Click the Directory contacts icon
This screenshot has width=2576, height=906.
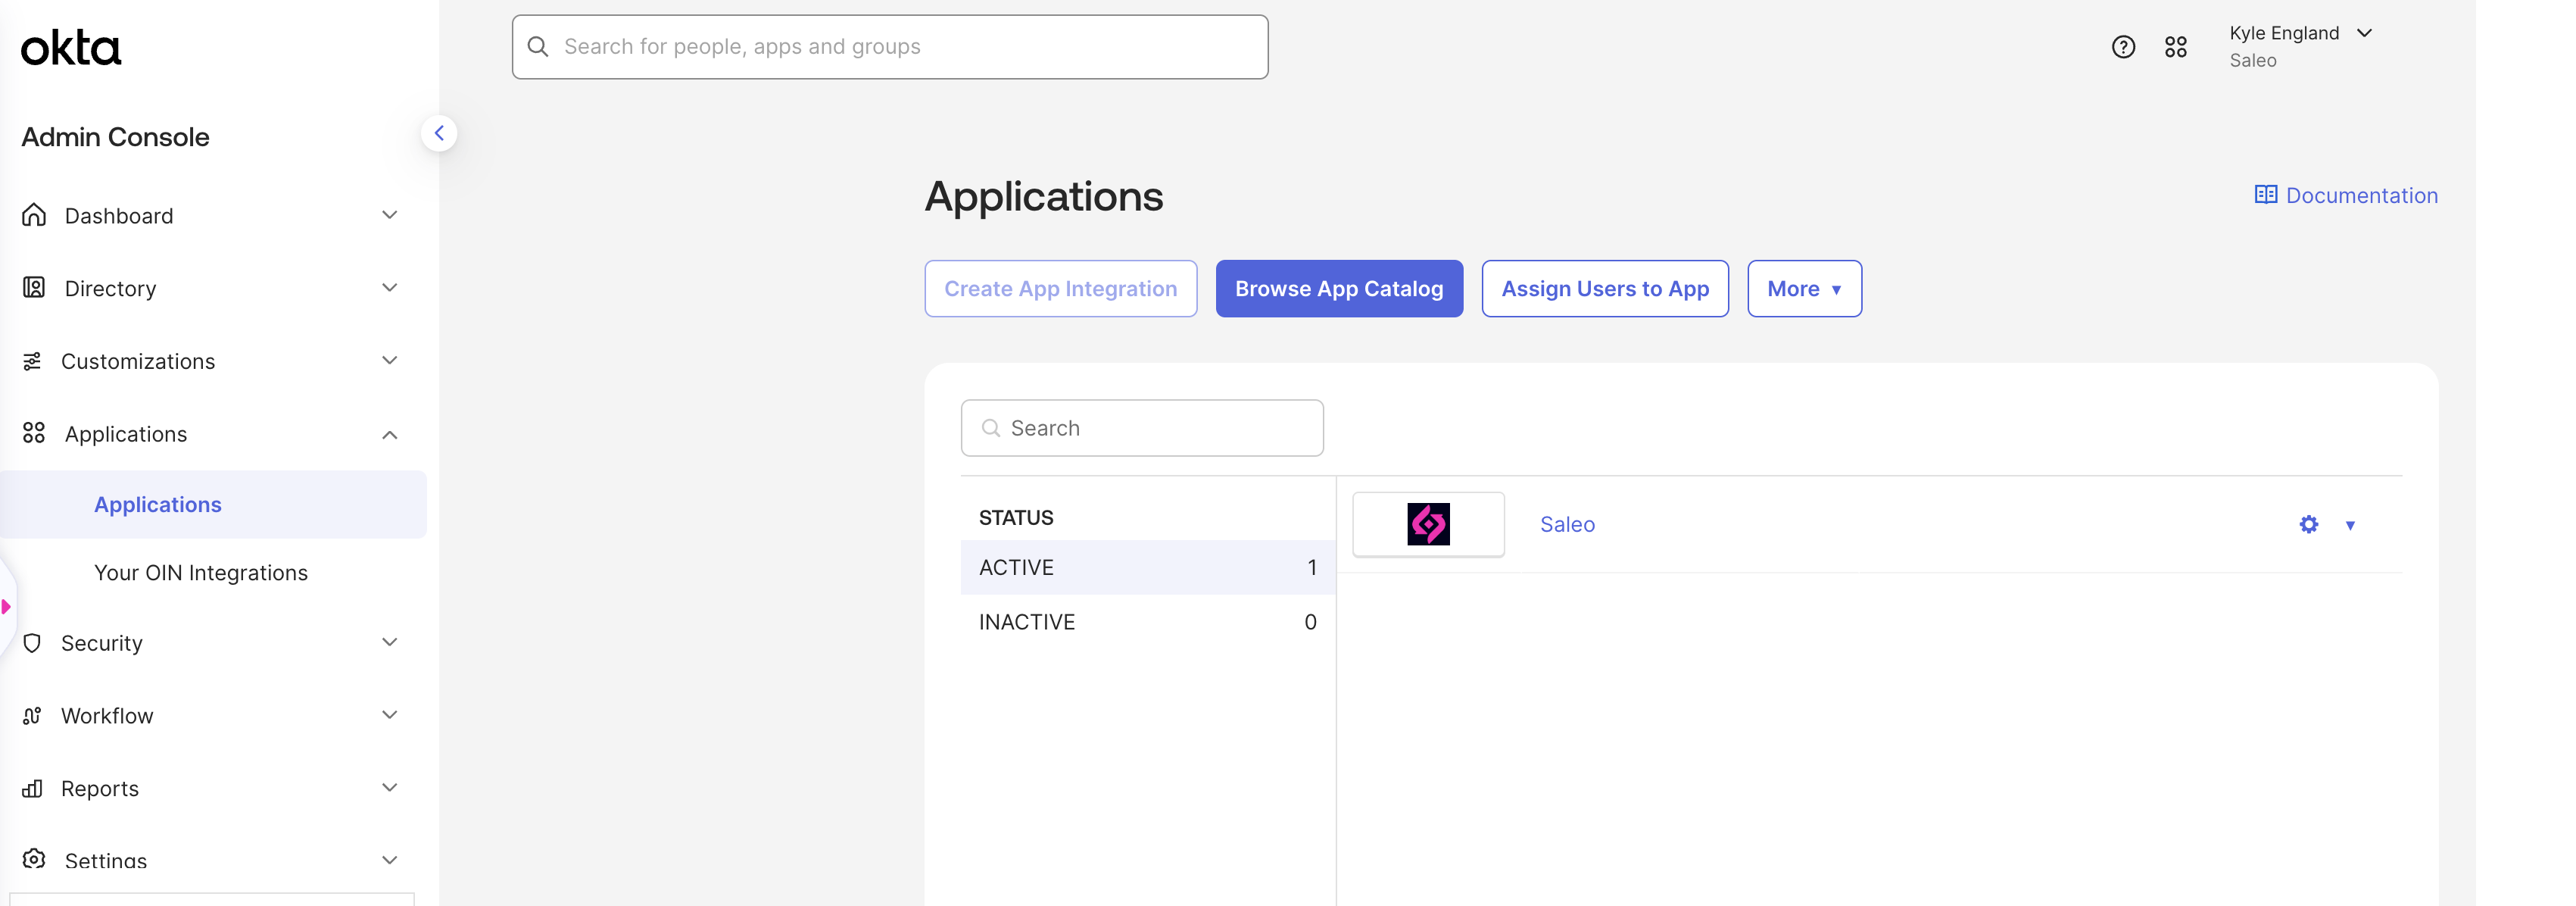coord(34,288)
